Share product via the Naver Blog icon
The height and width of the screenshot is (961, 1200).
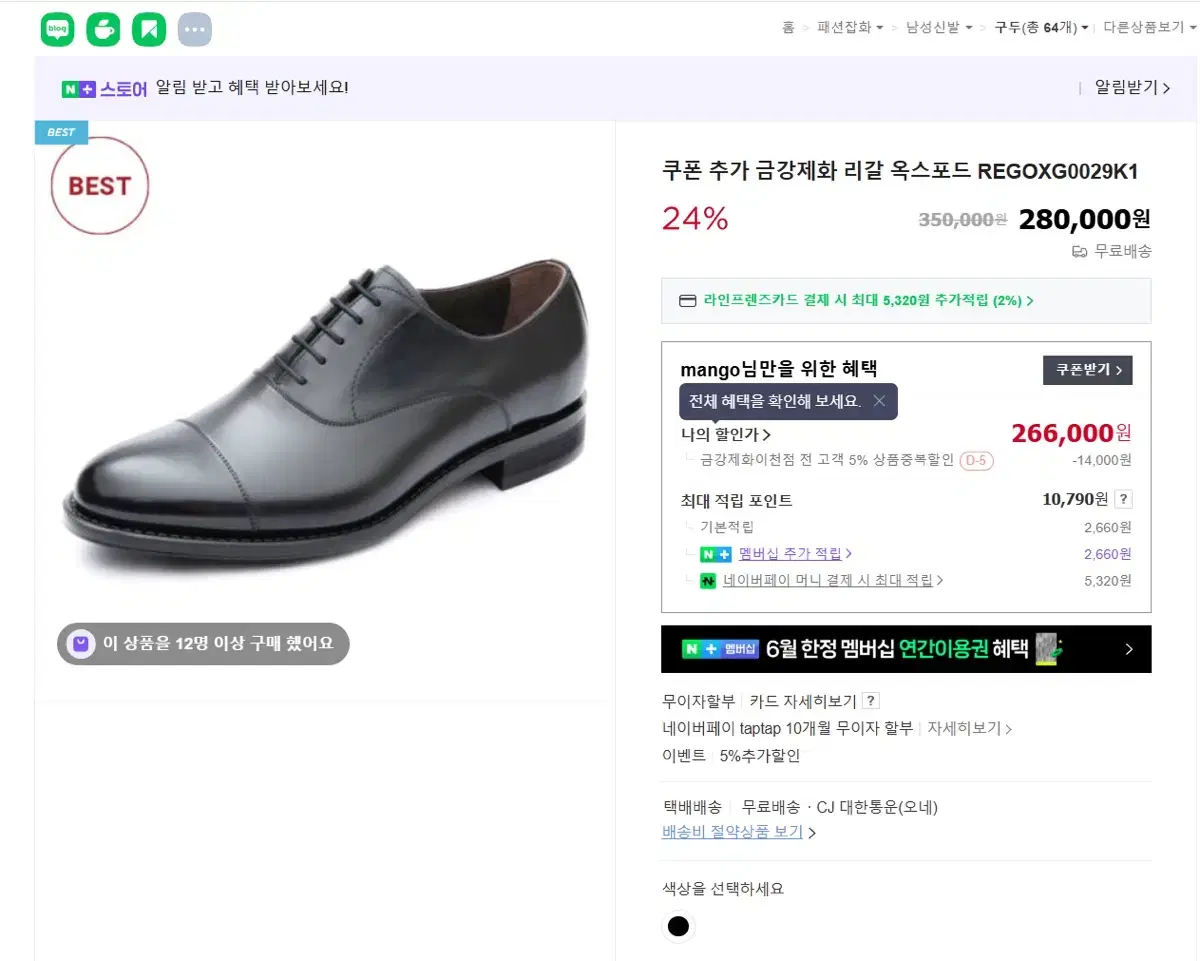57,29
